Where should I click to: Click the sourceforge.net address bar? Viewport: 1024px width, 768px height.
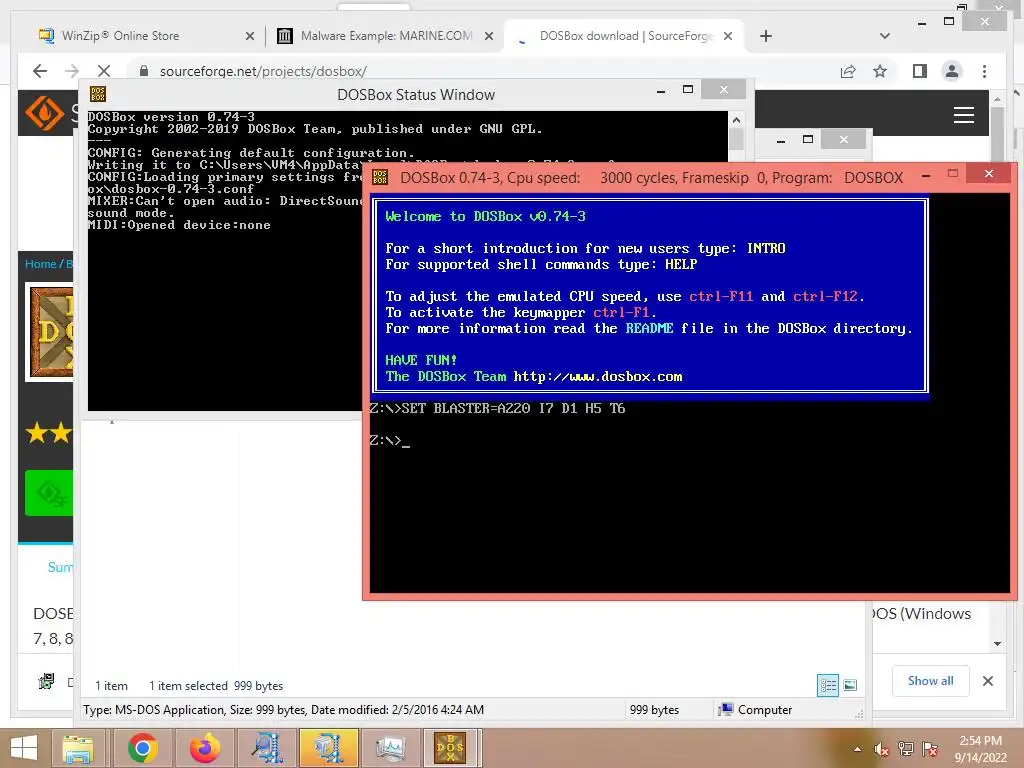[483, 71]
